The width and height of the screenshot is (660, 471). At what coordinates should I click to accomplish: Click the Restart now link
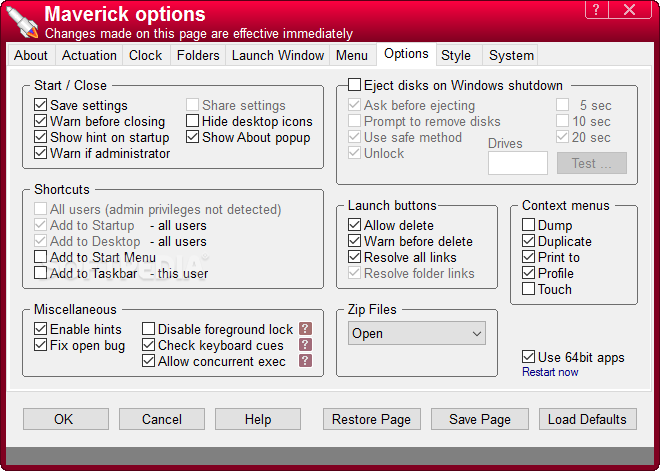click(x=550, y=372)
